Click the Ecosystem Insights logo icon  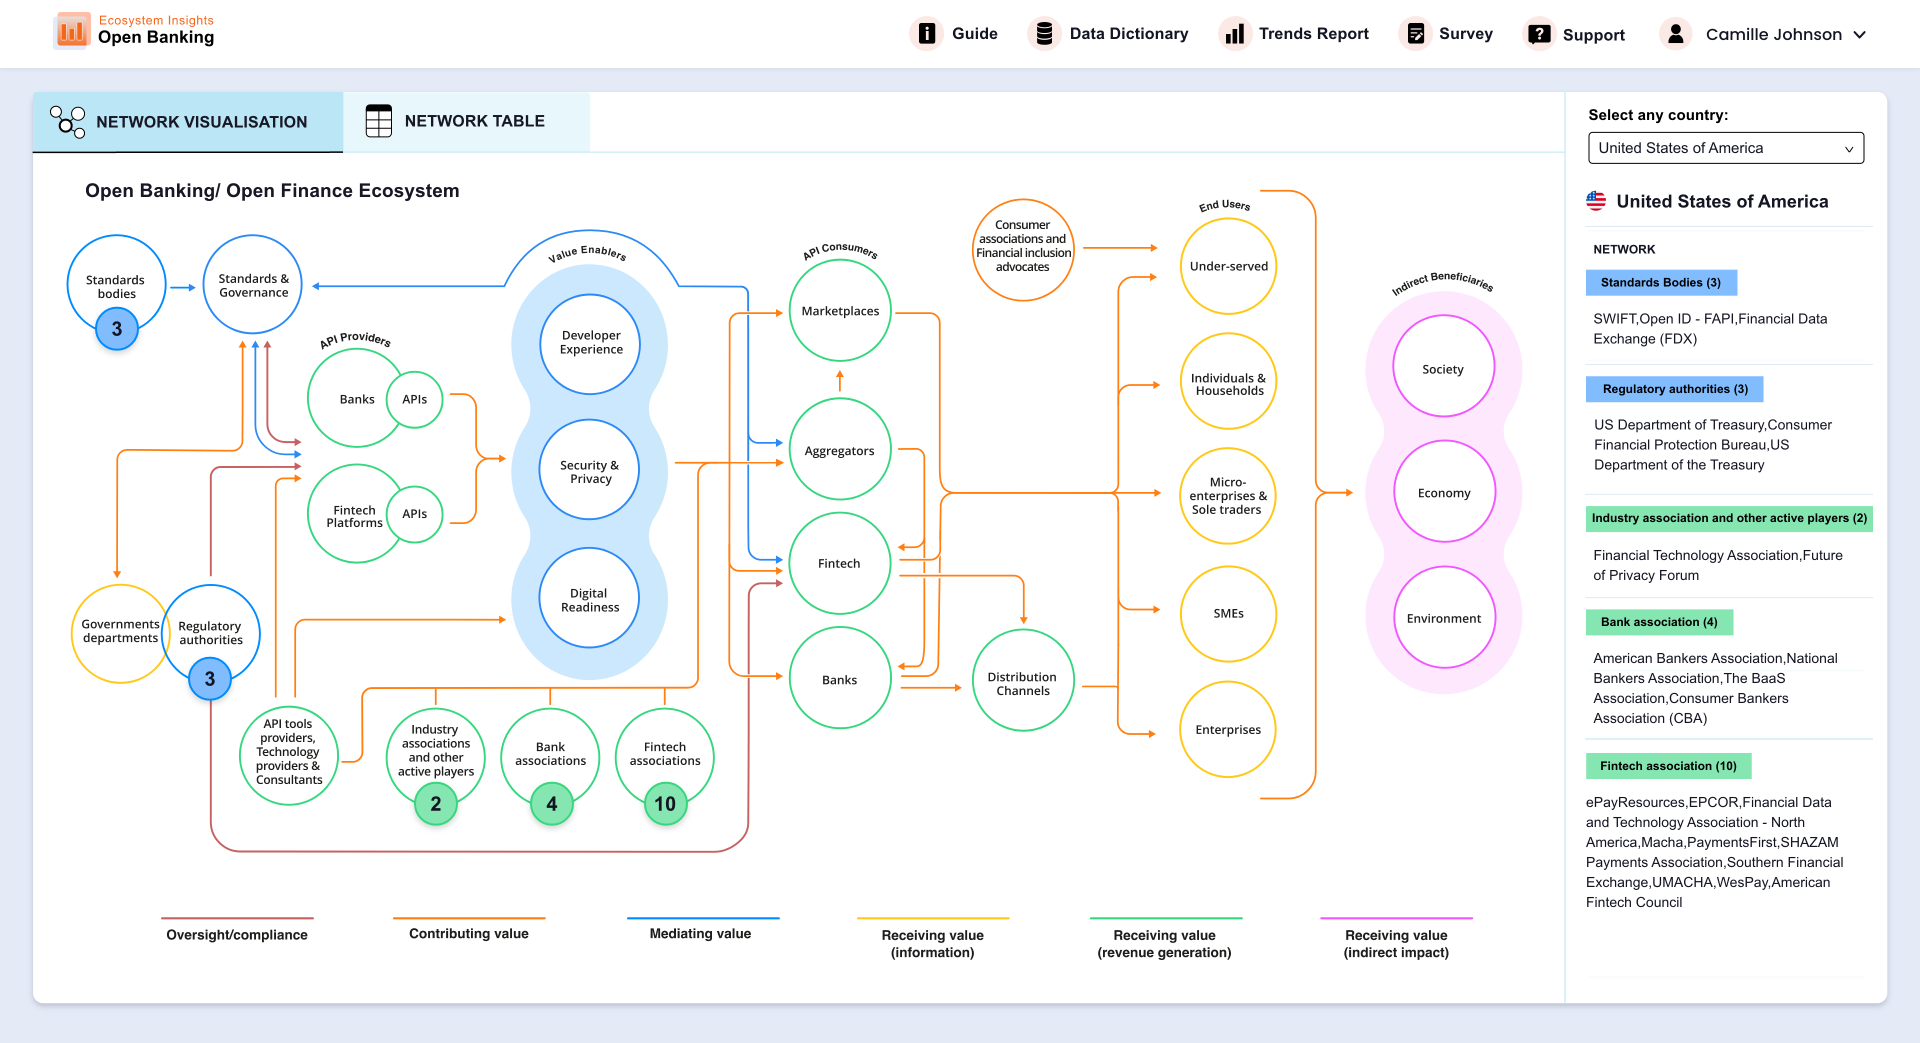click(x=72, y=31)
